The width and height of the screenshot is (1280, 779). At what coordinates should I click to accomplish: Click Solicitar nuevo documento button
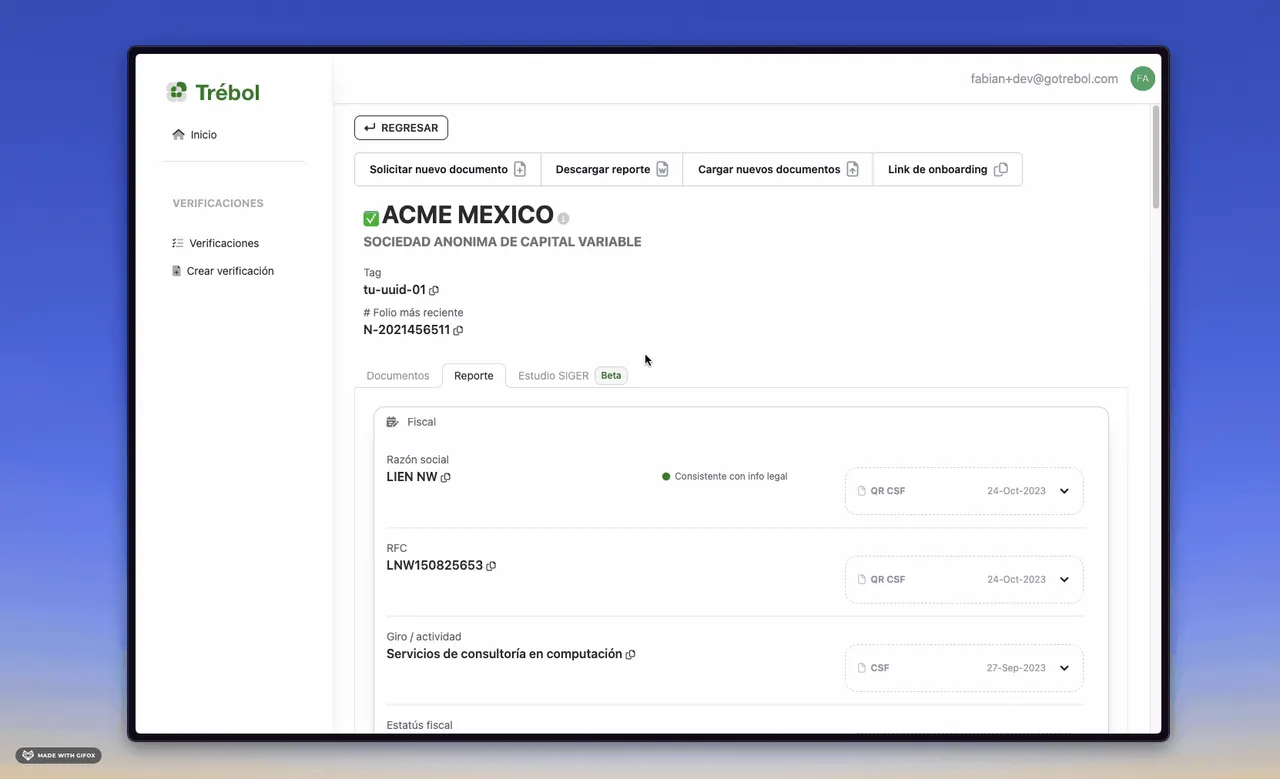point(448,169)
